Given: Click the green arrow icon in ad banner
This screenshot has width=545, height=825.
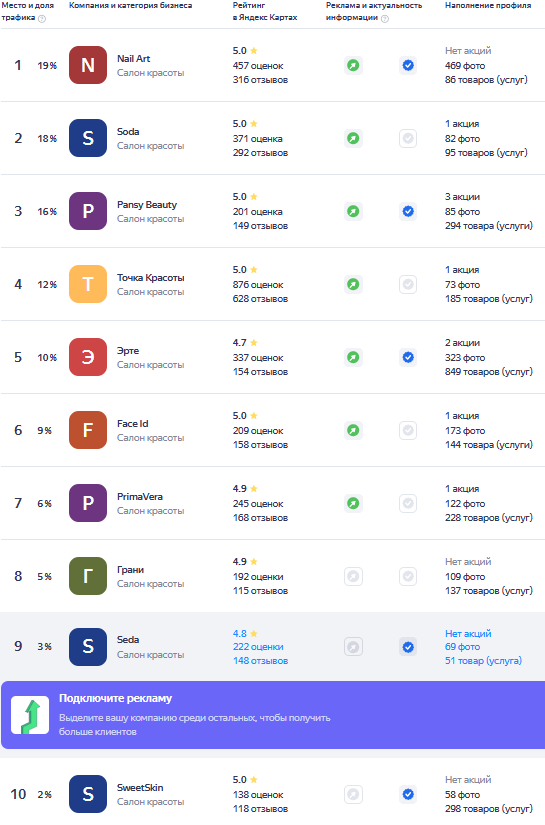Looking at the screenshot, I should 30,715.
